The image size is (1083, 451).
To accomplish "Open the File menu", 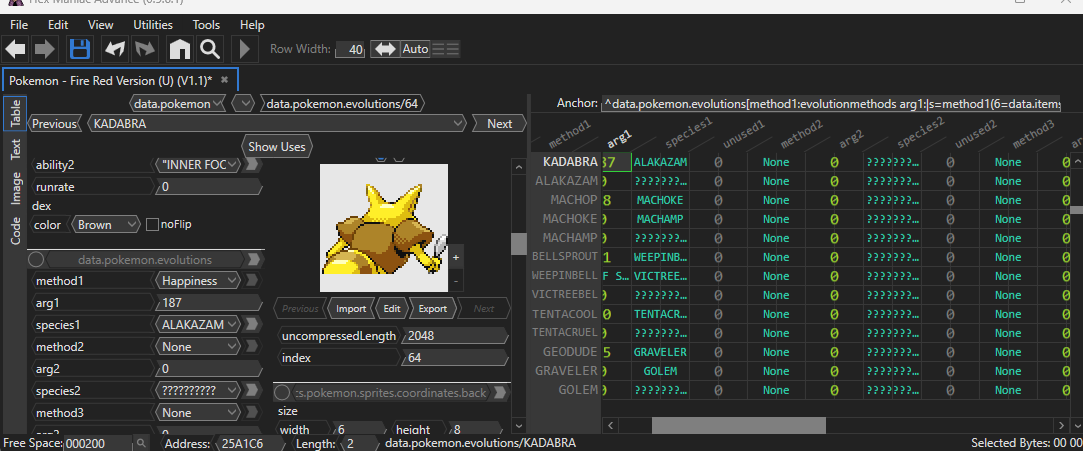I will coord(19,25).
